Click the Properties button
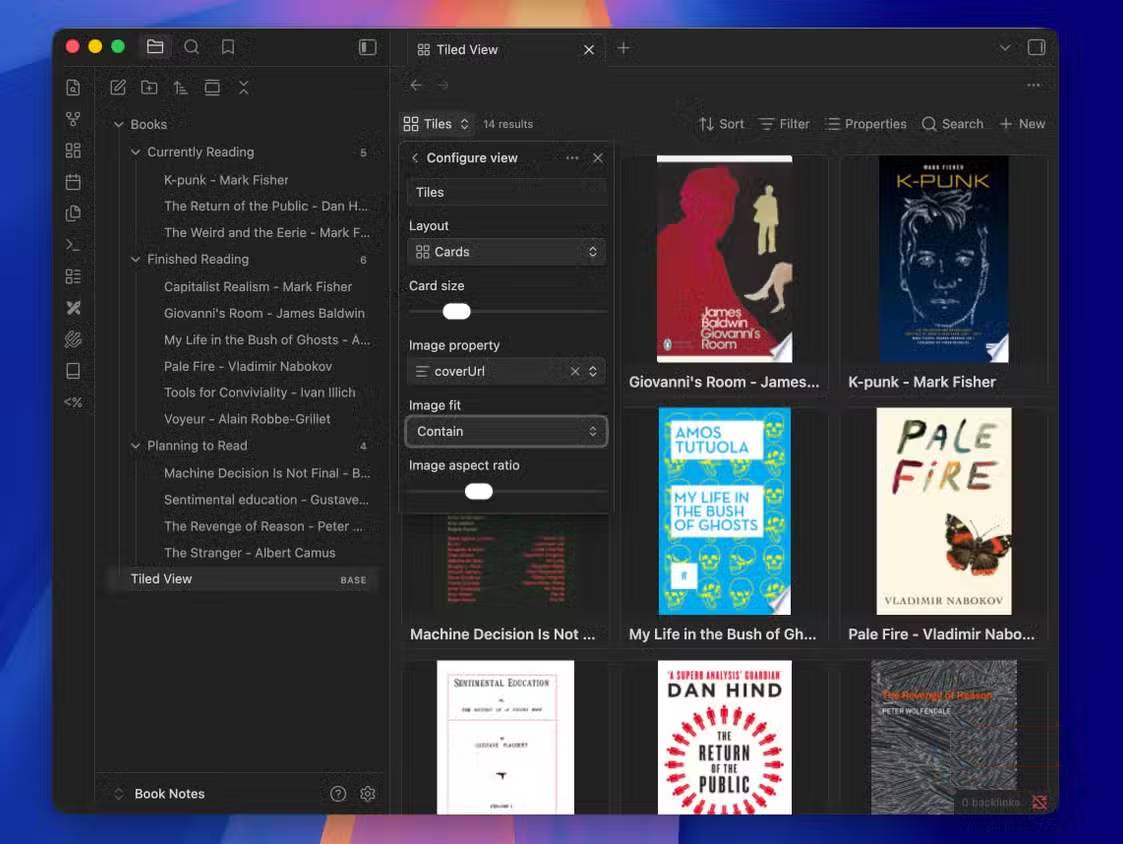The width and height of the screenshot is (1123, 844). pyautogui.click(x=866, y=124)
